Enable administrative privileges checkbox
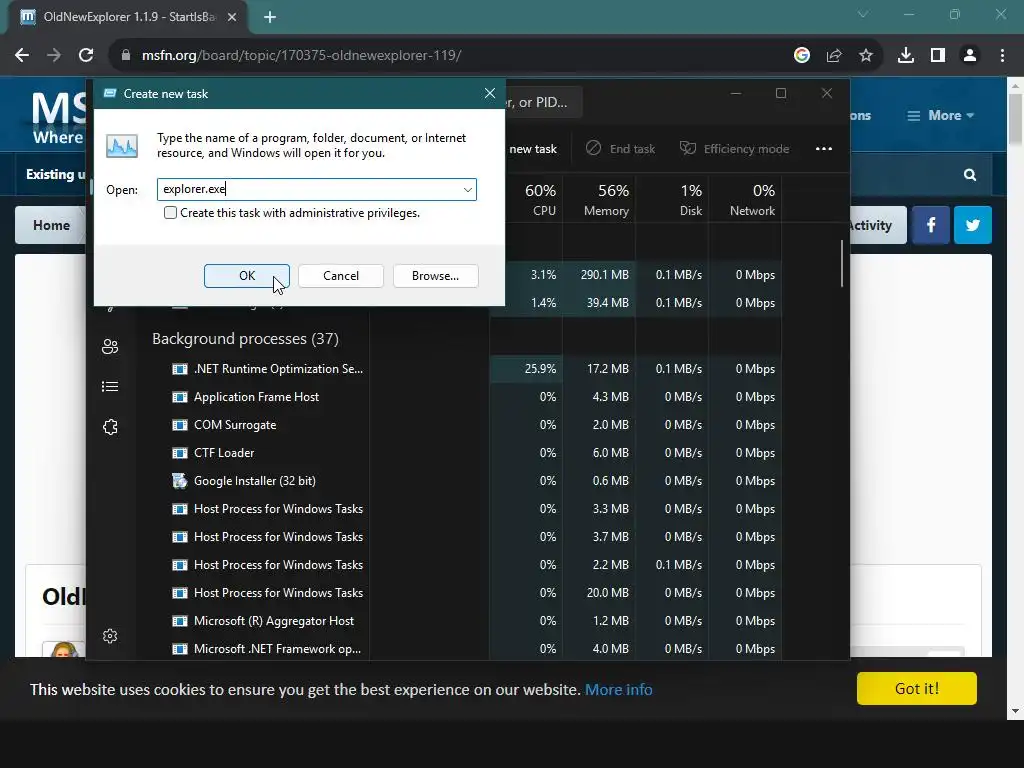The image size is (1024, 768). (170, 213)
